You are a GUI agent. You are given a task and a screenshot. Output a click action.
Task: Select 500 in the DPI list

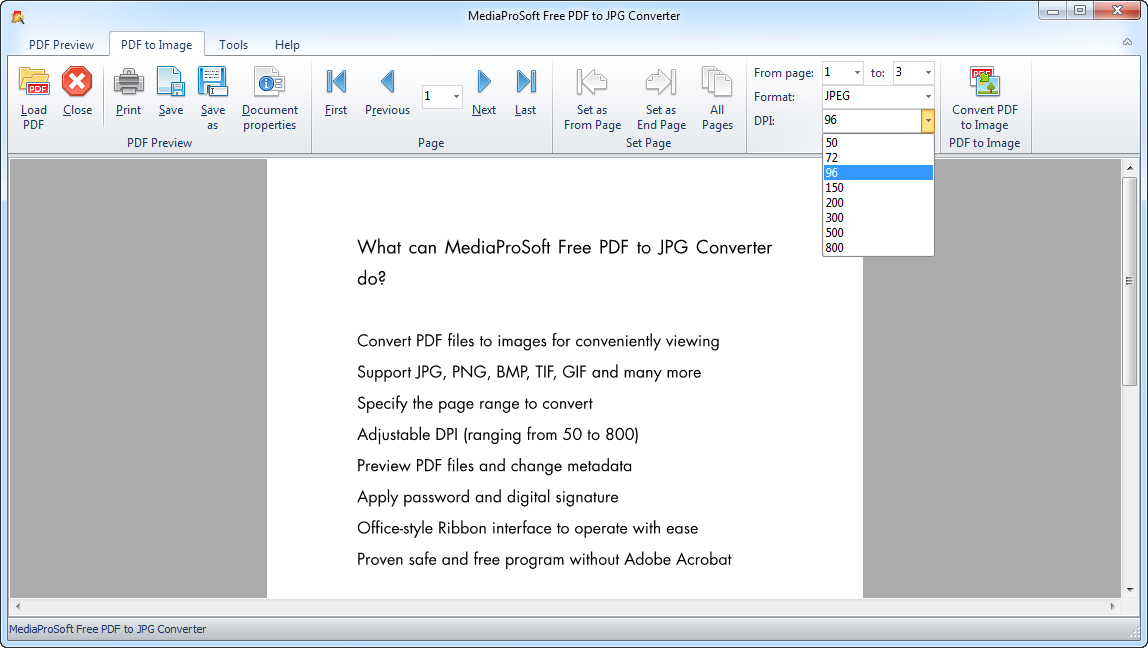[878, 233]
